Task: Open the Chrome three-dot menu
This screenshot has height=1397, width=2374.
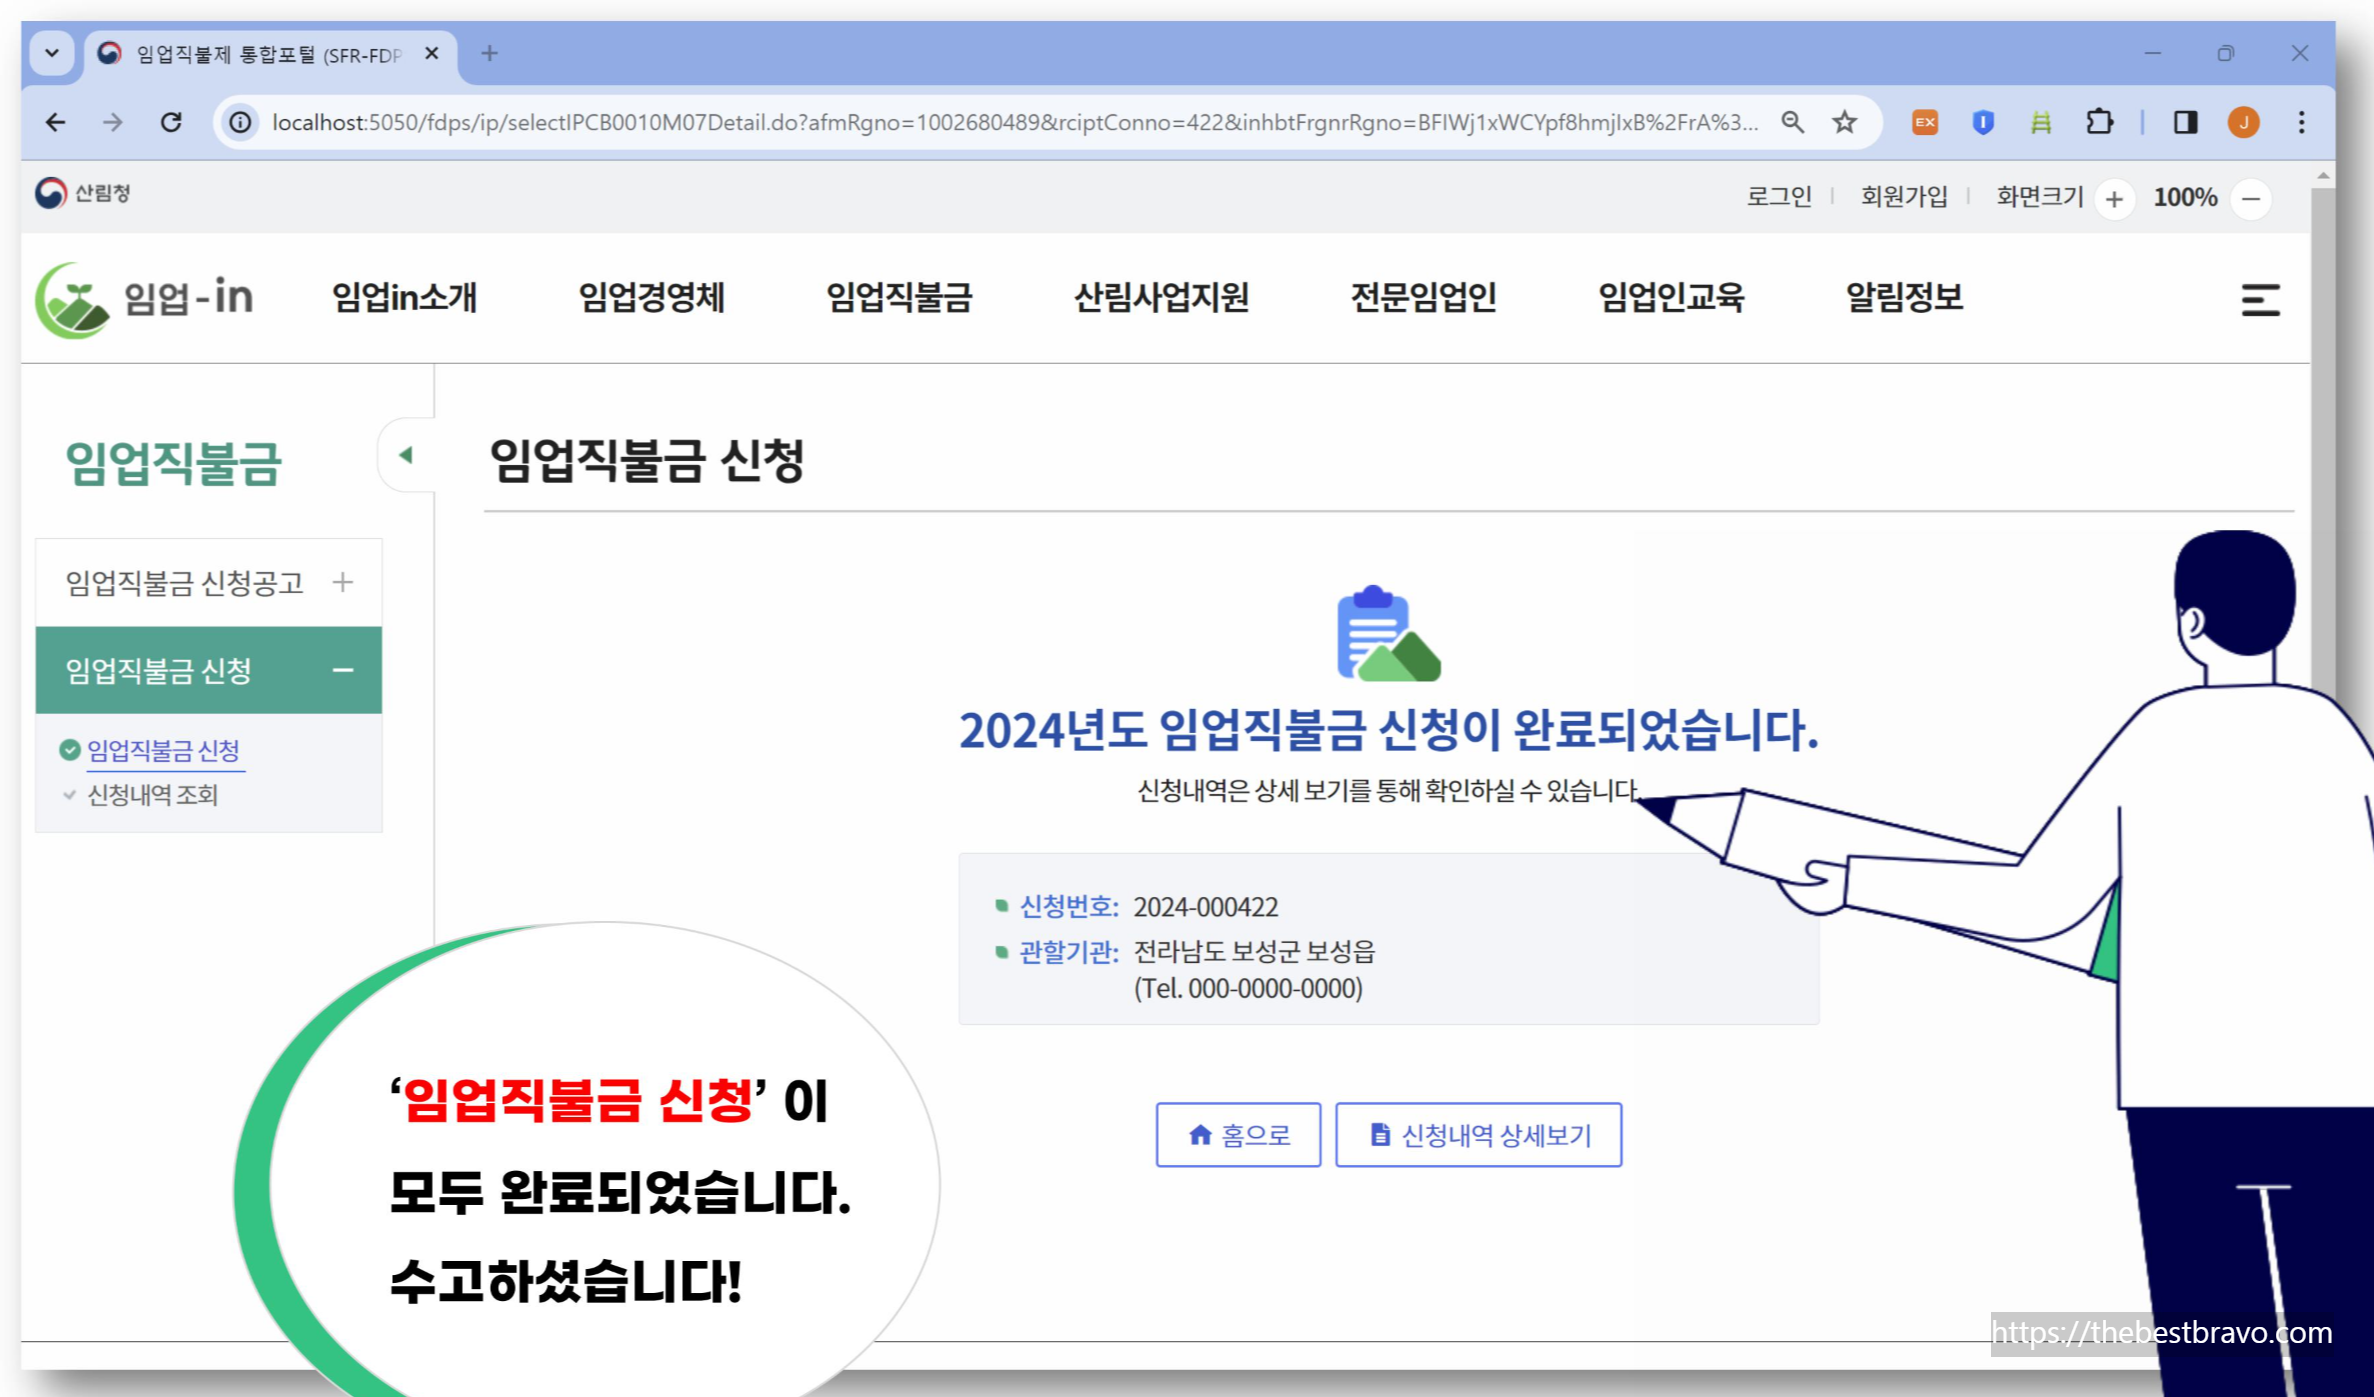Action: tap(2302, 122)
